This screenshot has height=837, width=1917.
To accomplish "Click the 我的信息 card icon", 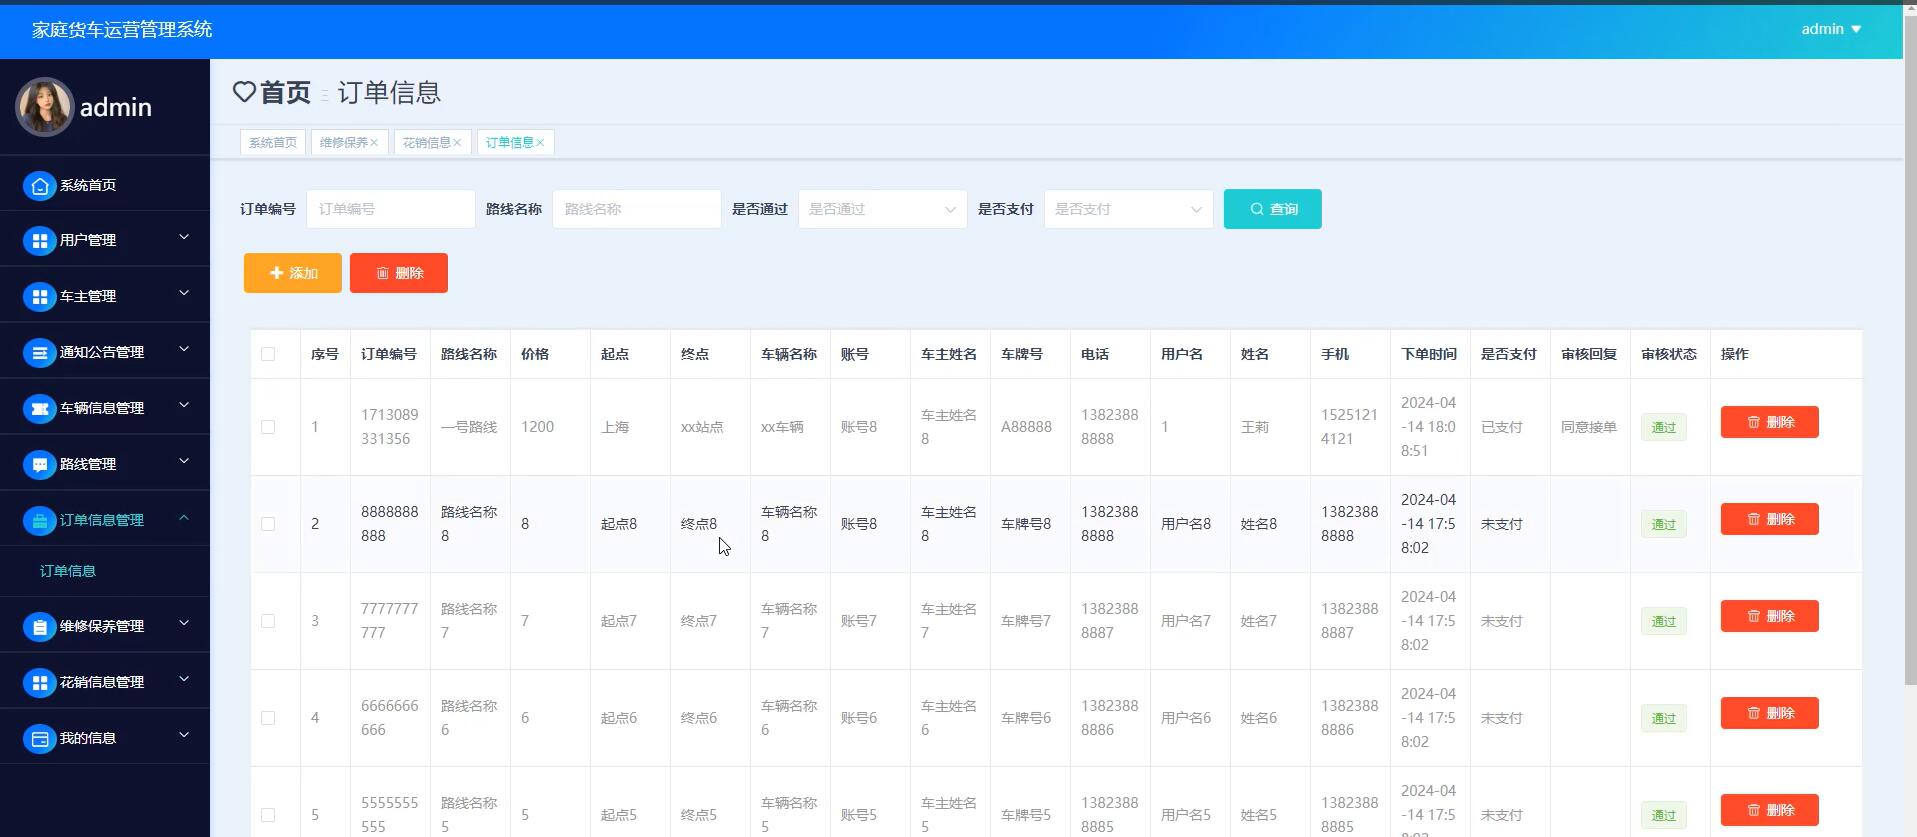I will (x=39, y=739).
